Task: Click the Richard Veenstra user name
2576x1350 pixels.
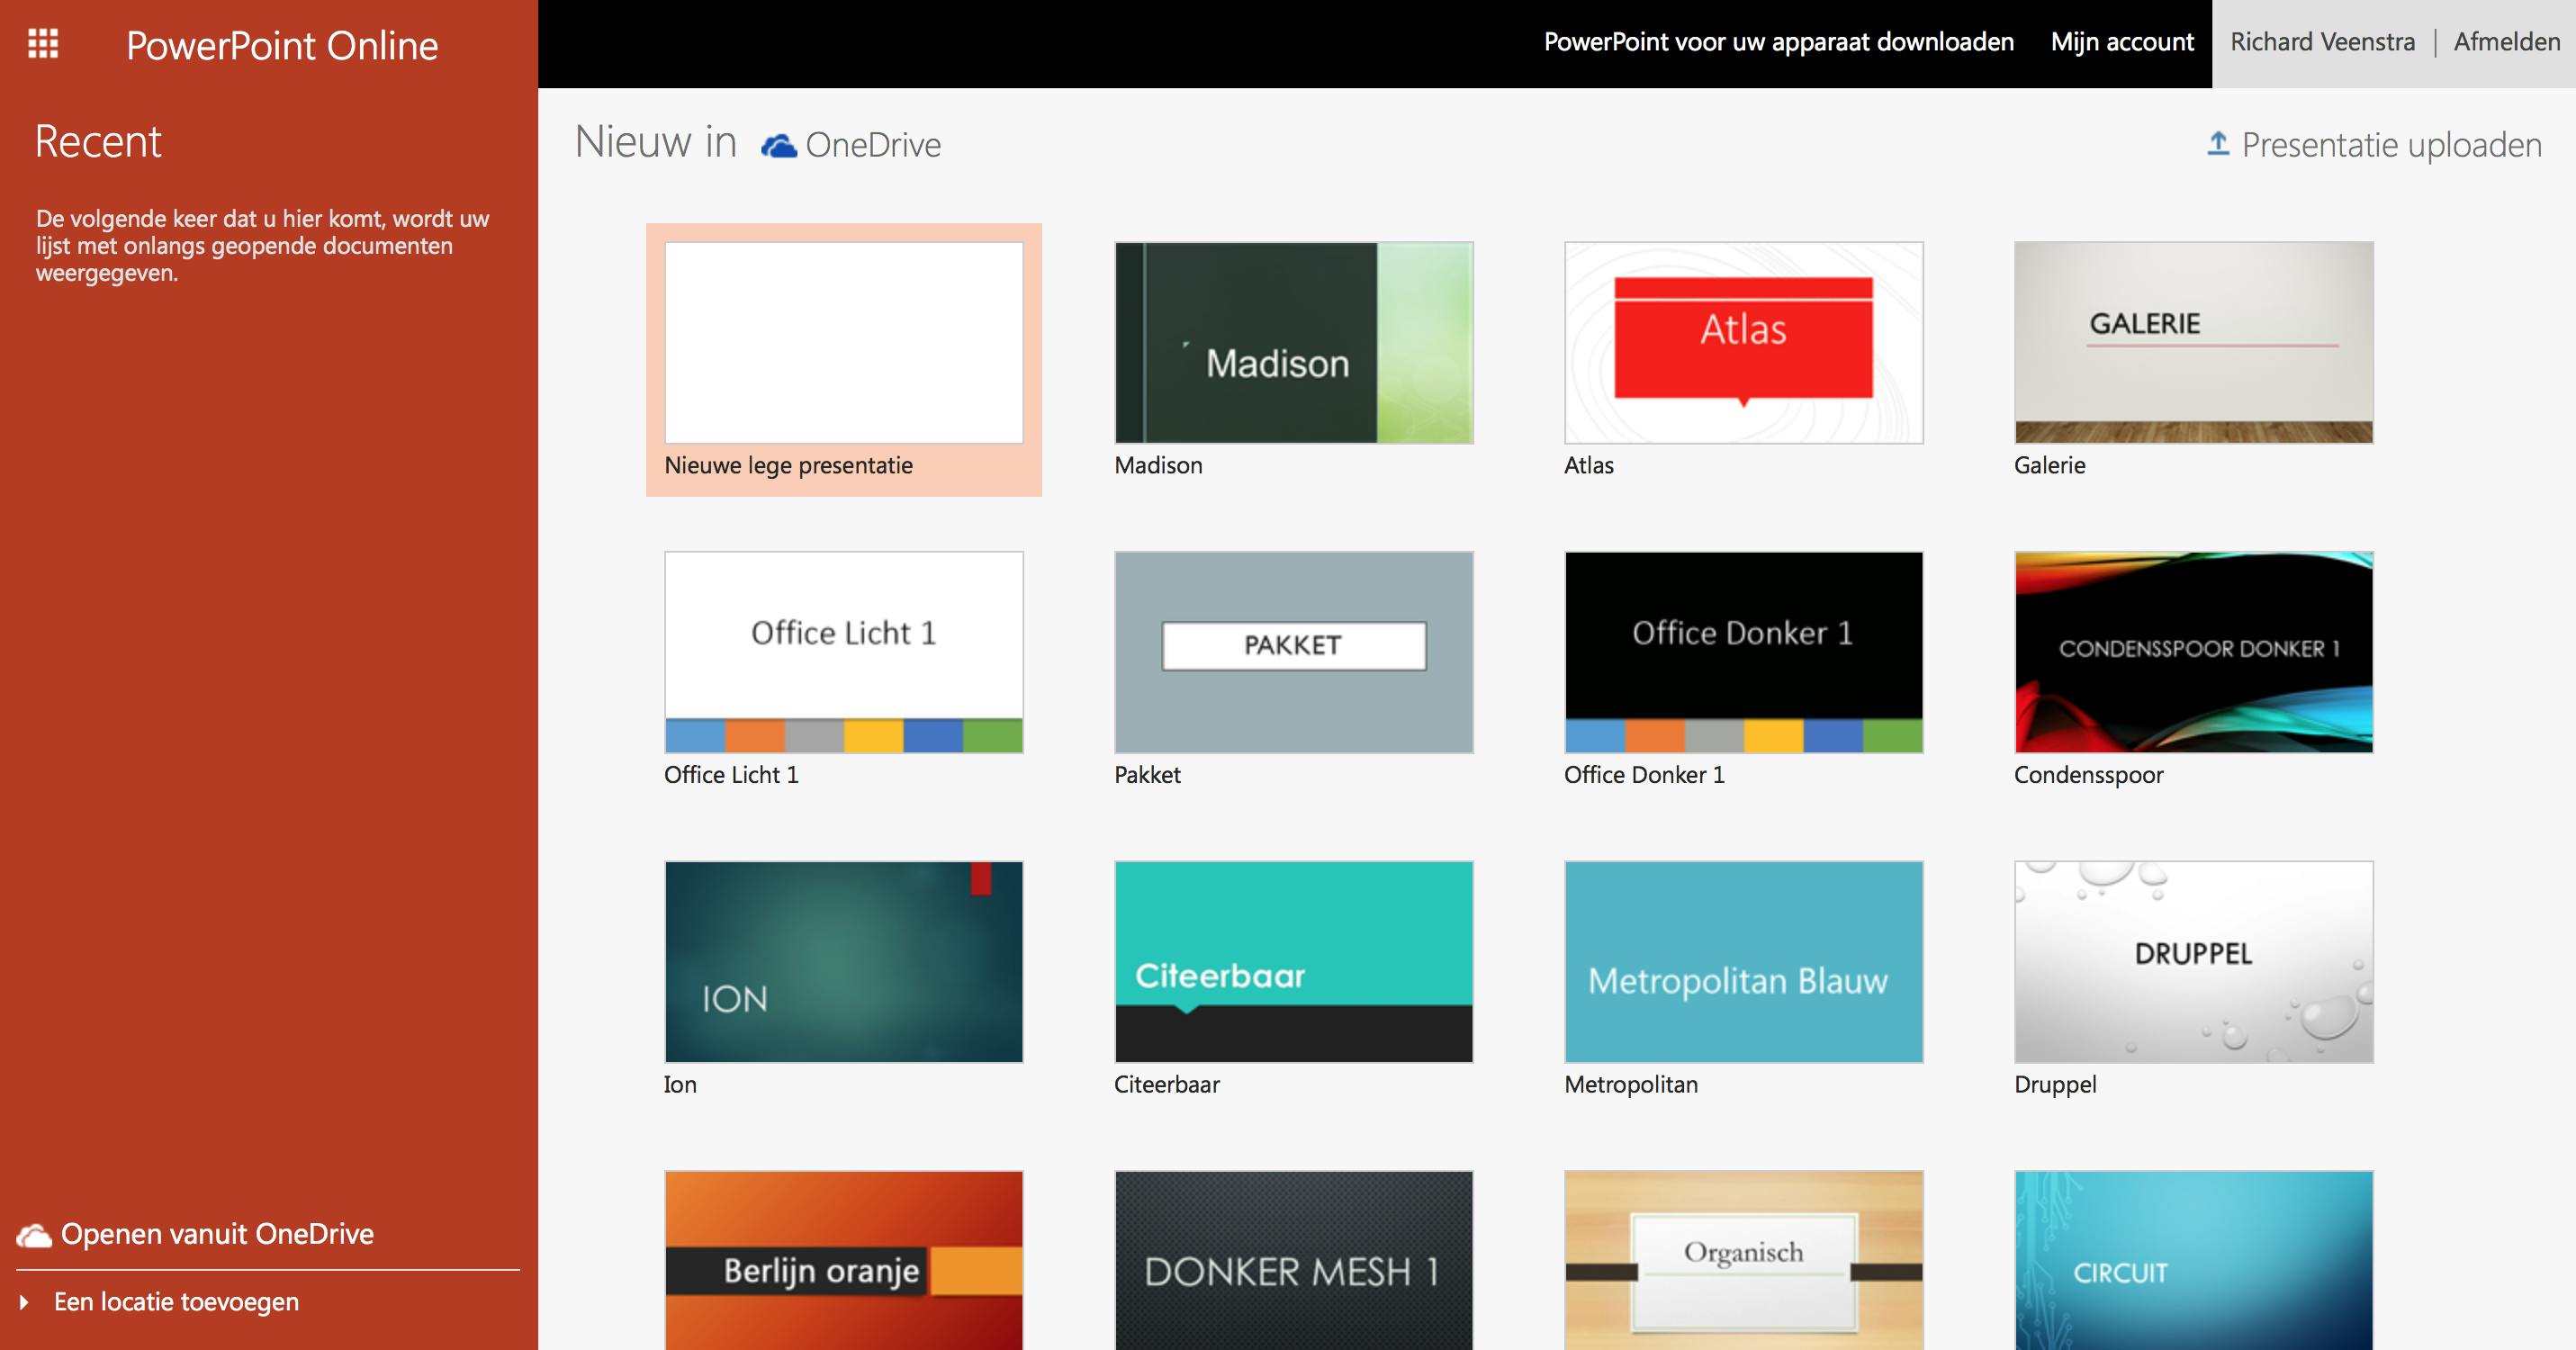Action: click(2322, 42)
